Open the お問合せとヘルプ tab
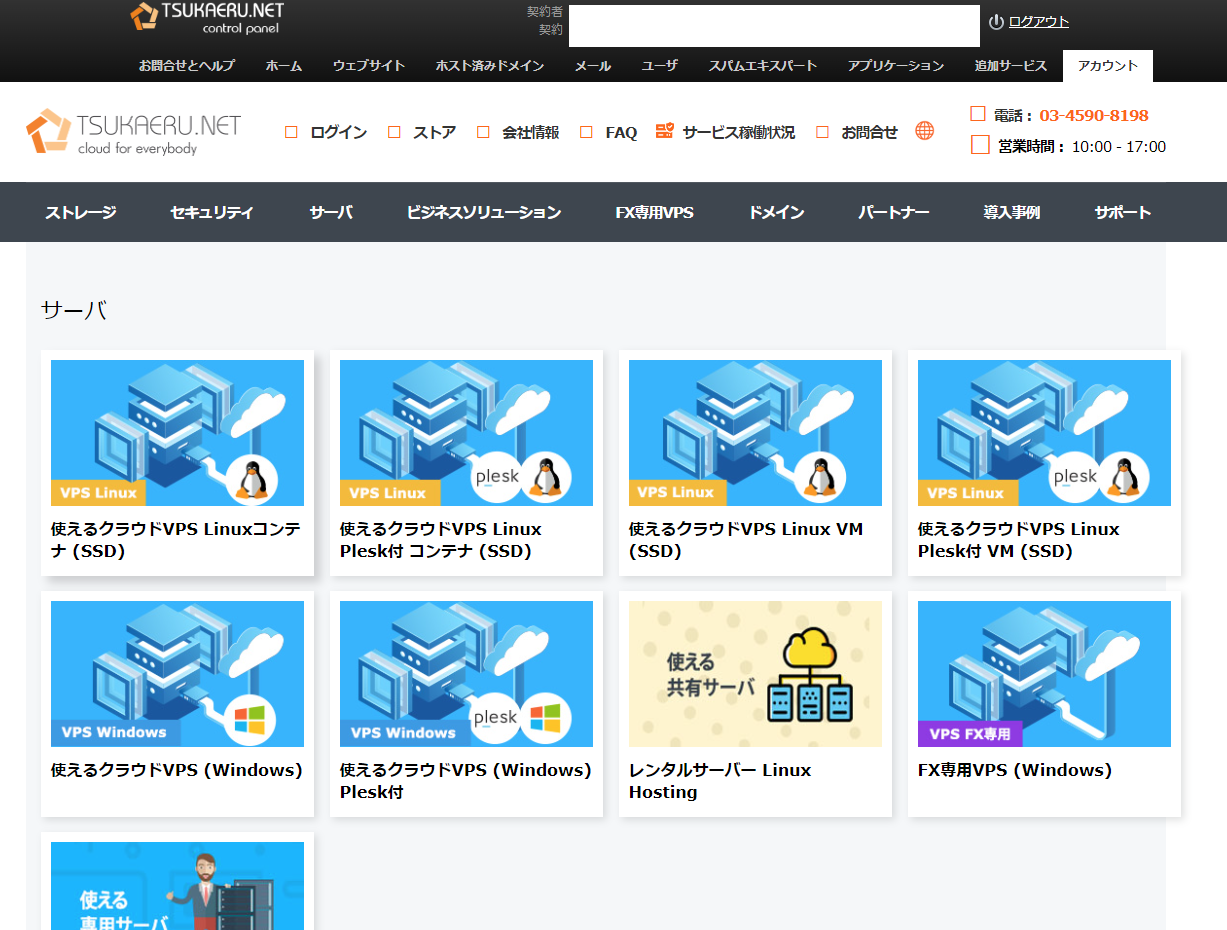 click(x=187, y=66)
